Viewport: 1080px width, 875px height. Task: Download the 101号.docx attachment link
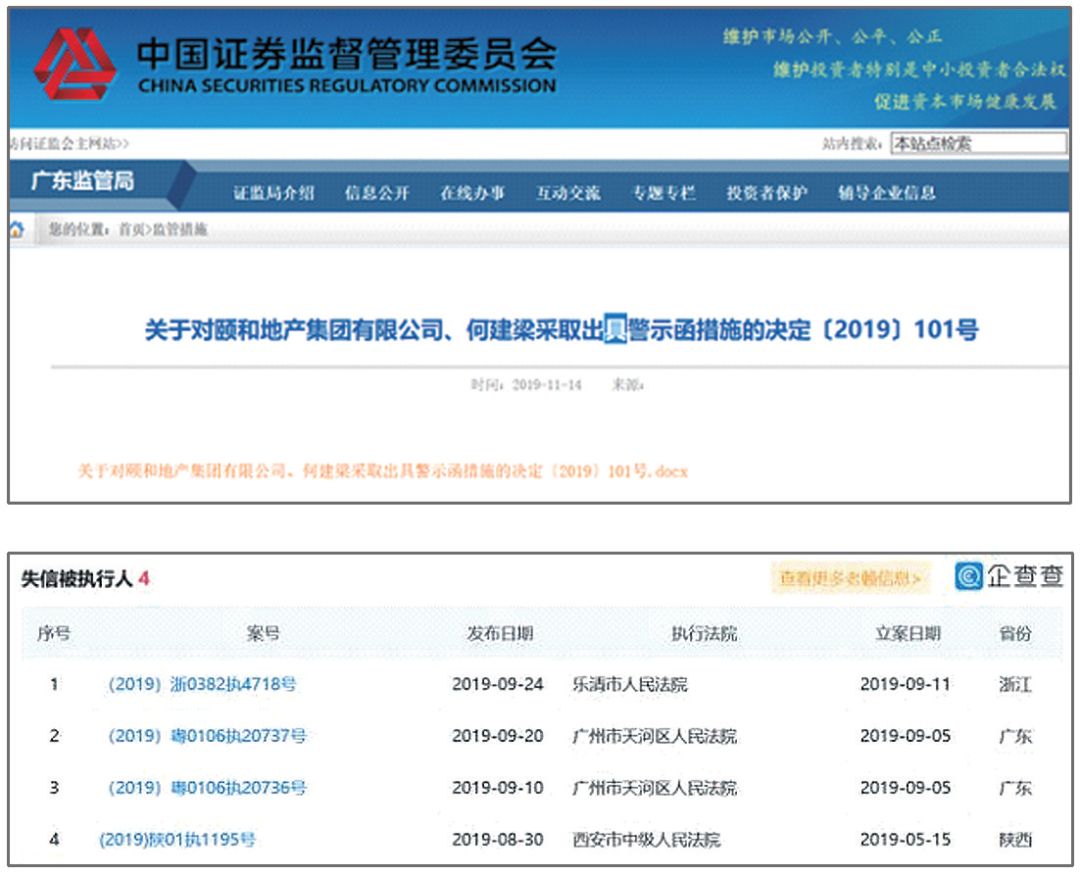383,470
